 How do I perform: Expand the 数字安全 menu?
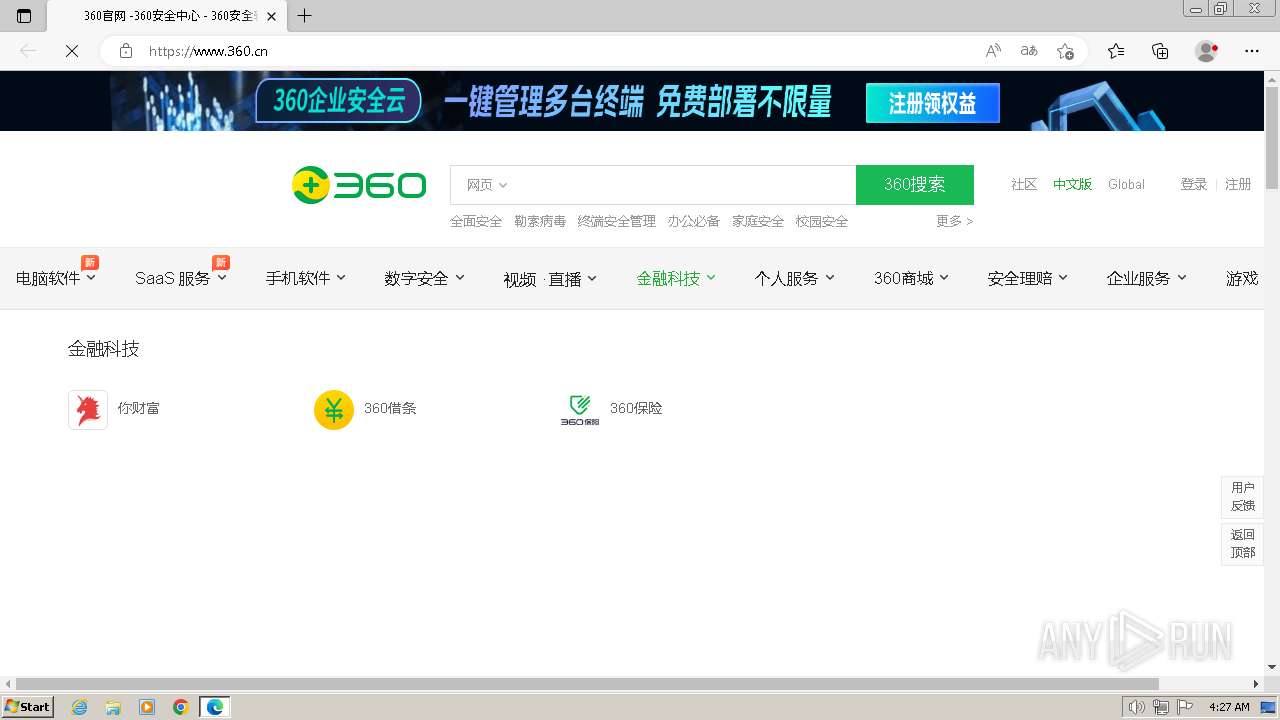click(x=424, y=278)
